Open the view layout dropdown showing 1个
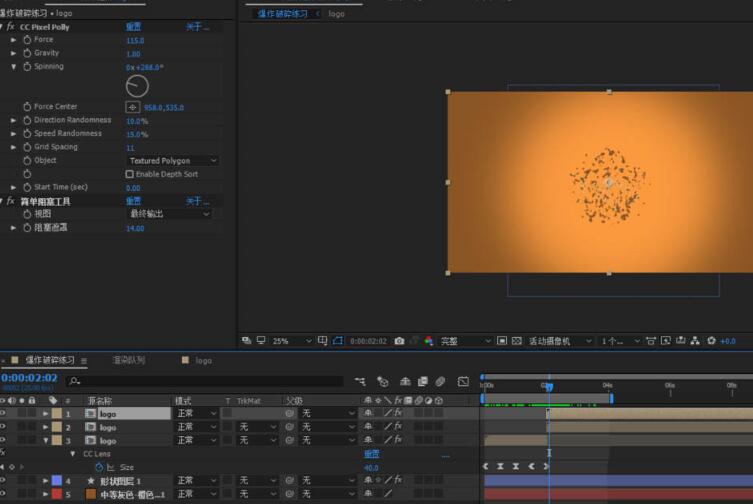753x504 pixels. (620, 341)
